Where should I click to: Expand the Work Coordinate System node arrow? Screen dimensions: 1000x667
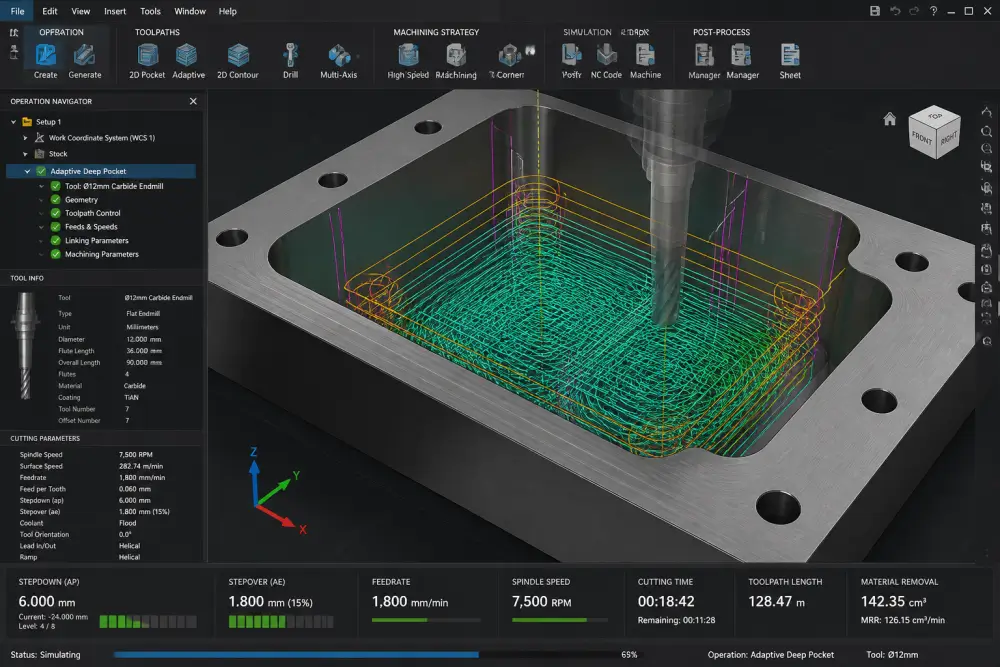tap(26, 138)
